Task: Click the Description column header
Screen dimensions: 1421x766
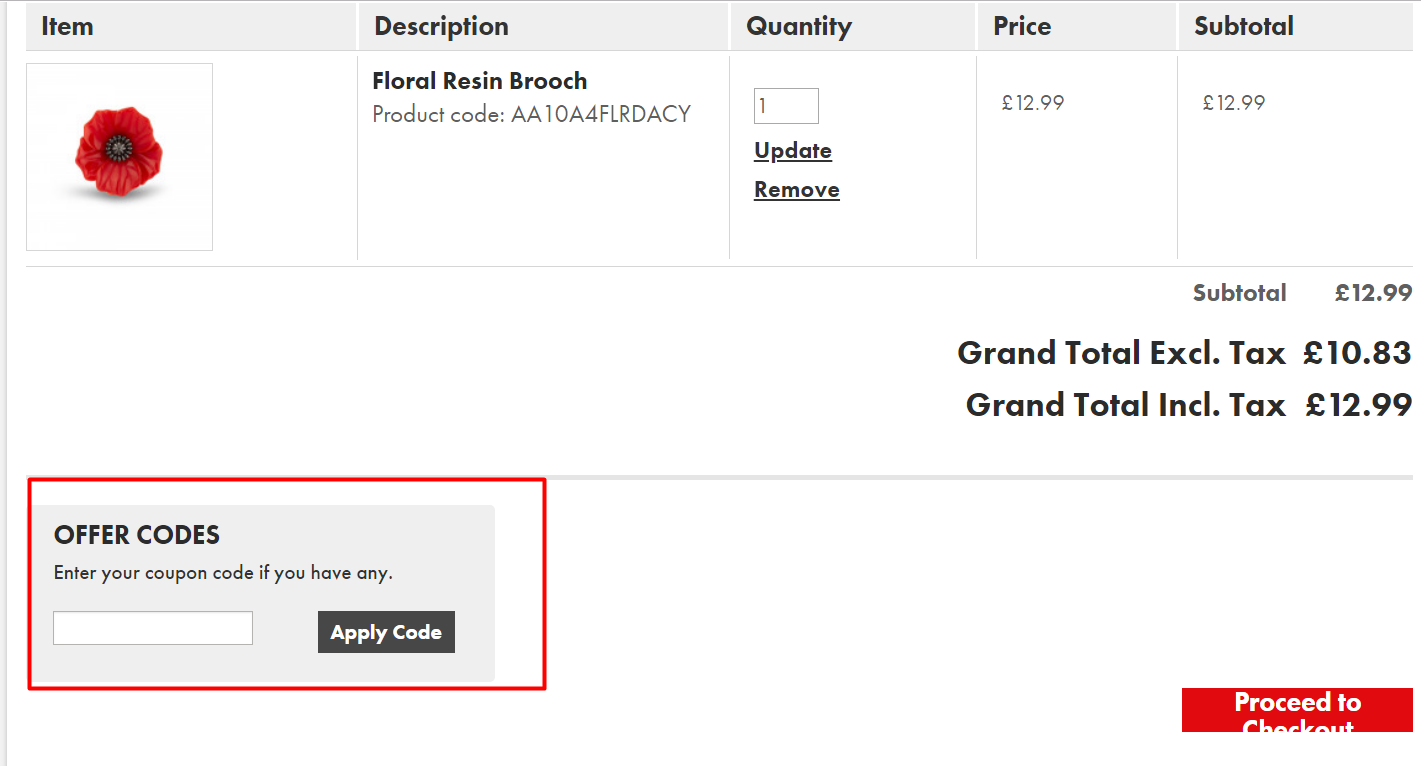Action: [441, 26]
